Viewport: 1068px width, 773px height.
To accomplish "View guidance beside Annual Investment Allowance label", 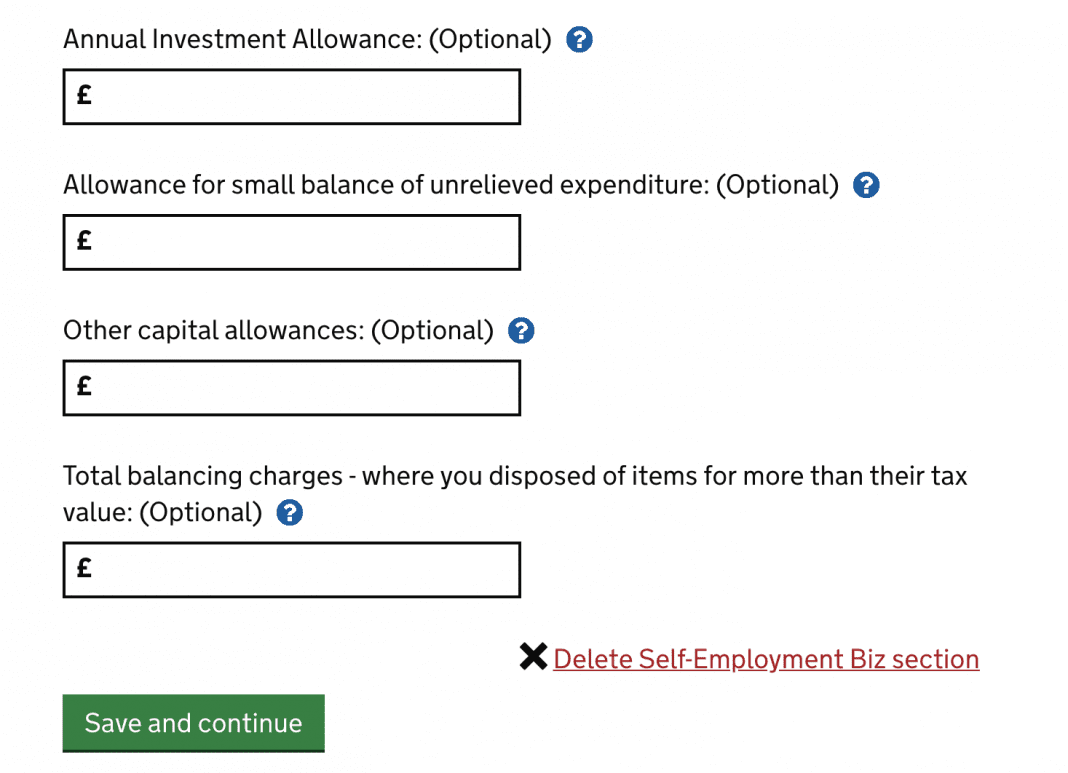I will tap(579, 39).
